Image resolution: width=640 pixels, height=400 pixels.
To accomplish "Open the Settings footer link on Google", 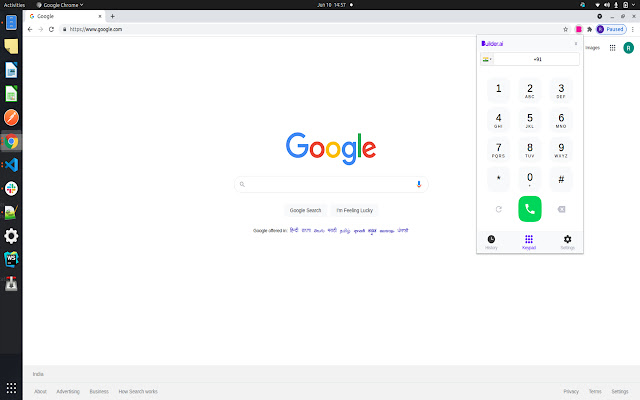I will pos(620,391).
